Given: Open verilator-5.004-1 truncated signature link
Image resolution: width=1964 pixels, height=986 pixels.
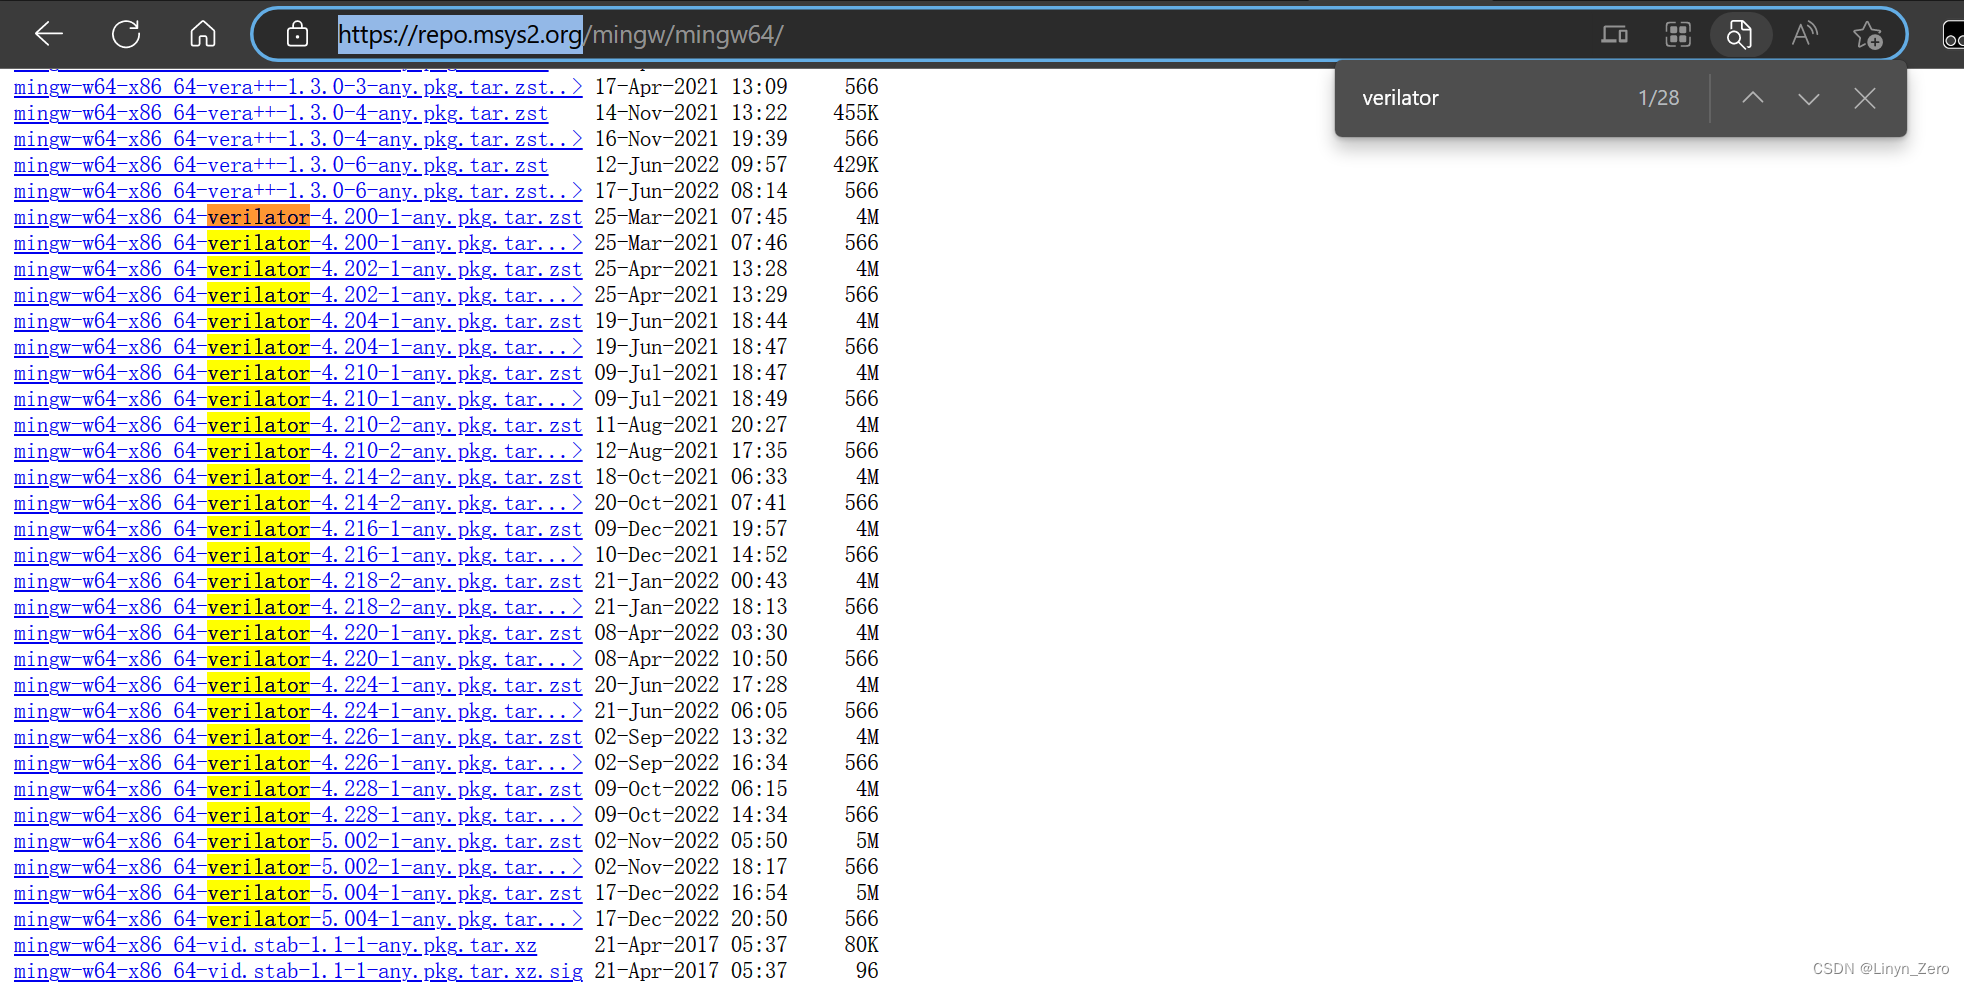Looking at the screenshot, I should (x=298, y=919).
